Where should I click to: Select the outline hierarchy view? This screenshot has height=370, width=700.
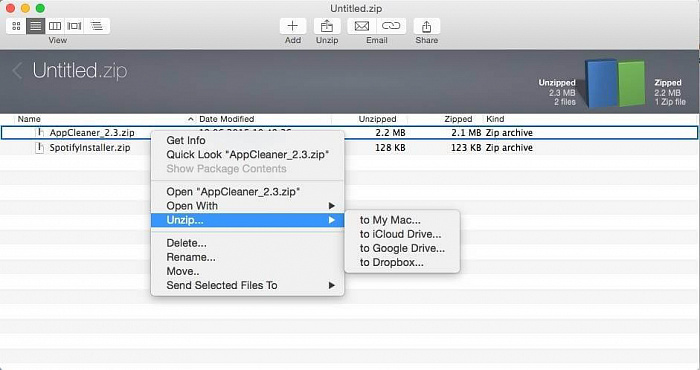[96, 26]
